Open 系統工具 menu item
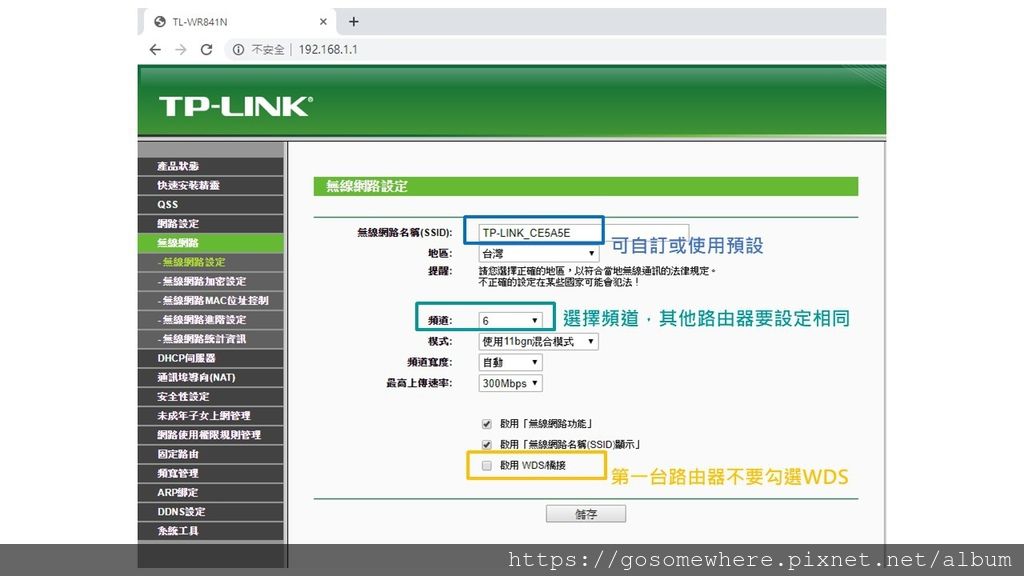Image resolution: width=1024 pixels, height=576 pixels. coord(211,531)
